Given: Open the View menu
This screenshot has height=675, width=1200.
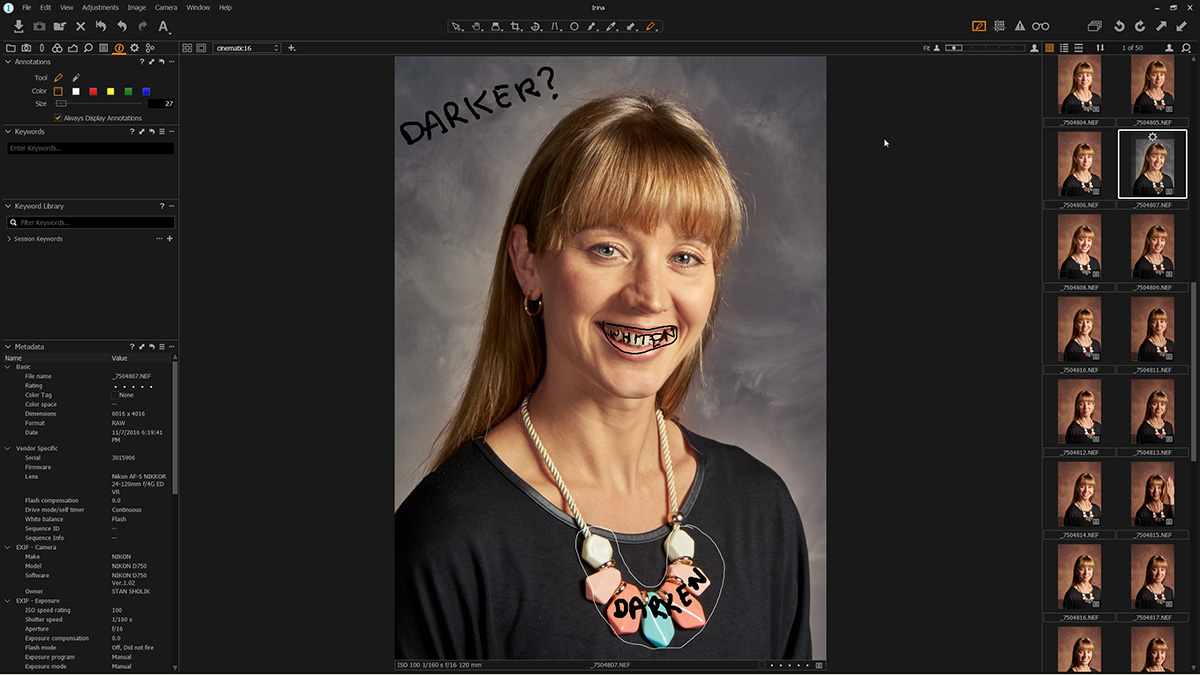Looking at the screenshot, I should point(66,7).
